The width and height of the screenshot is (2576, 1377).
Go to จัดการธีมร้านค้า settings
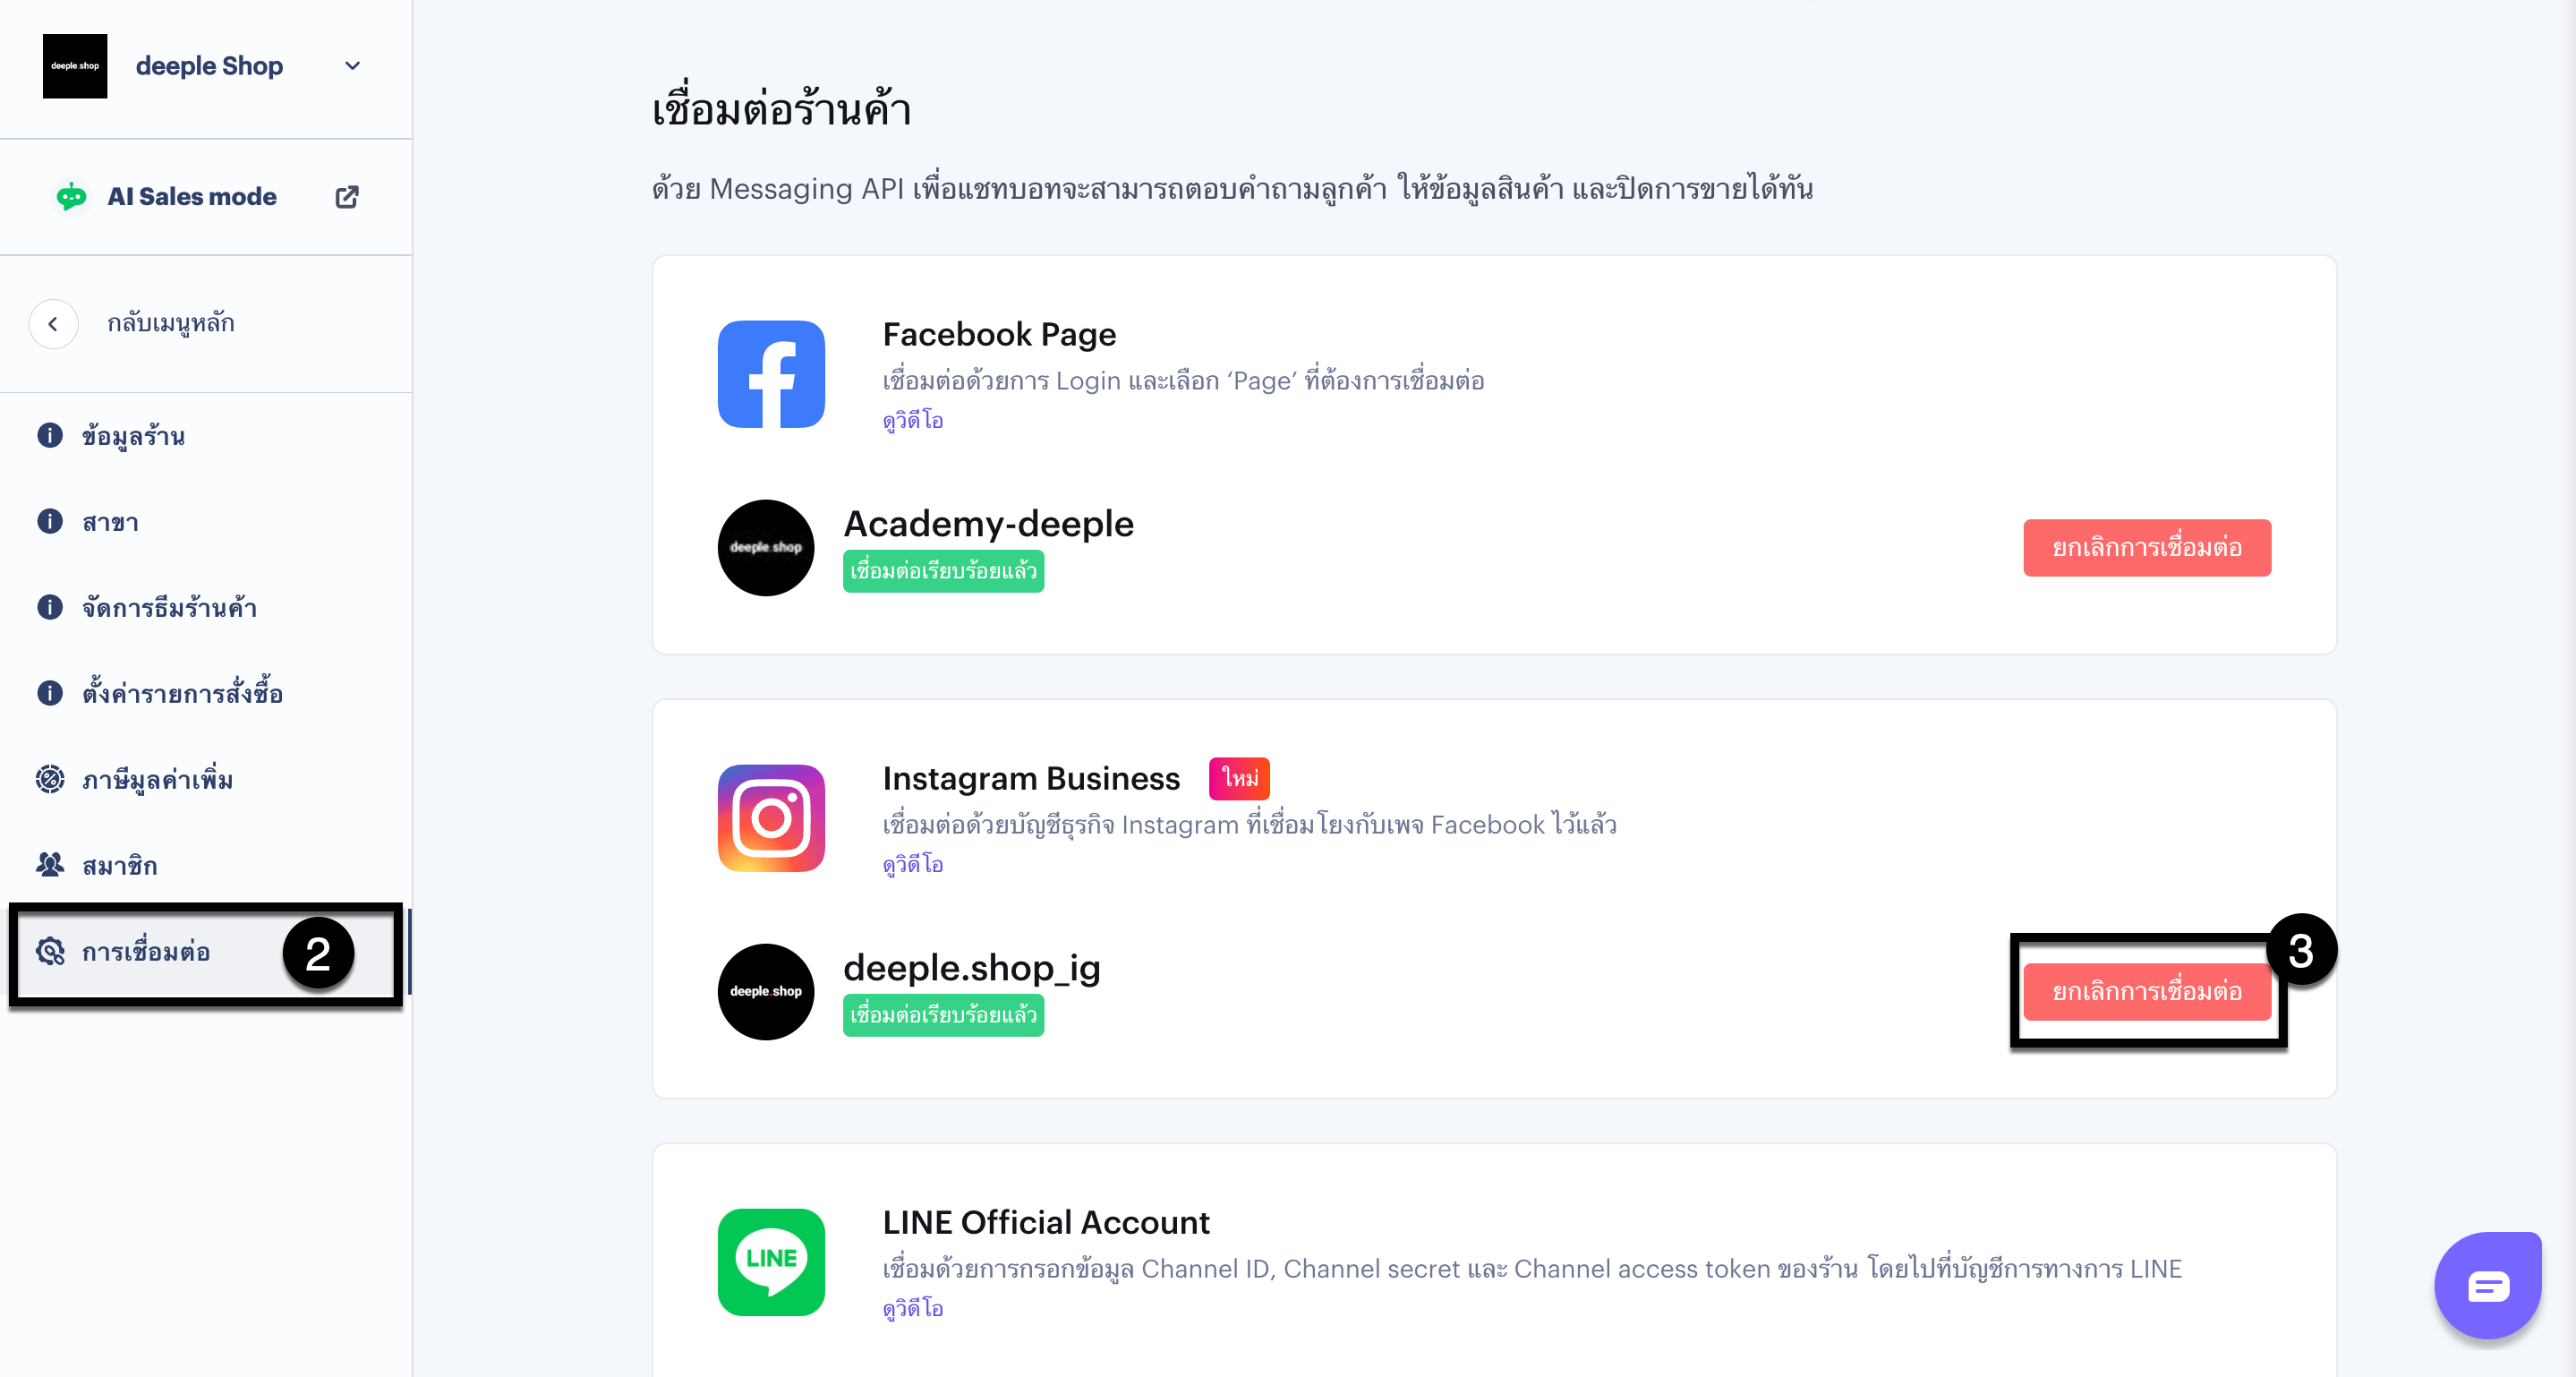(x=169, y=608)
